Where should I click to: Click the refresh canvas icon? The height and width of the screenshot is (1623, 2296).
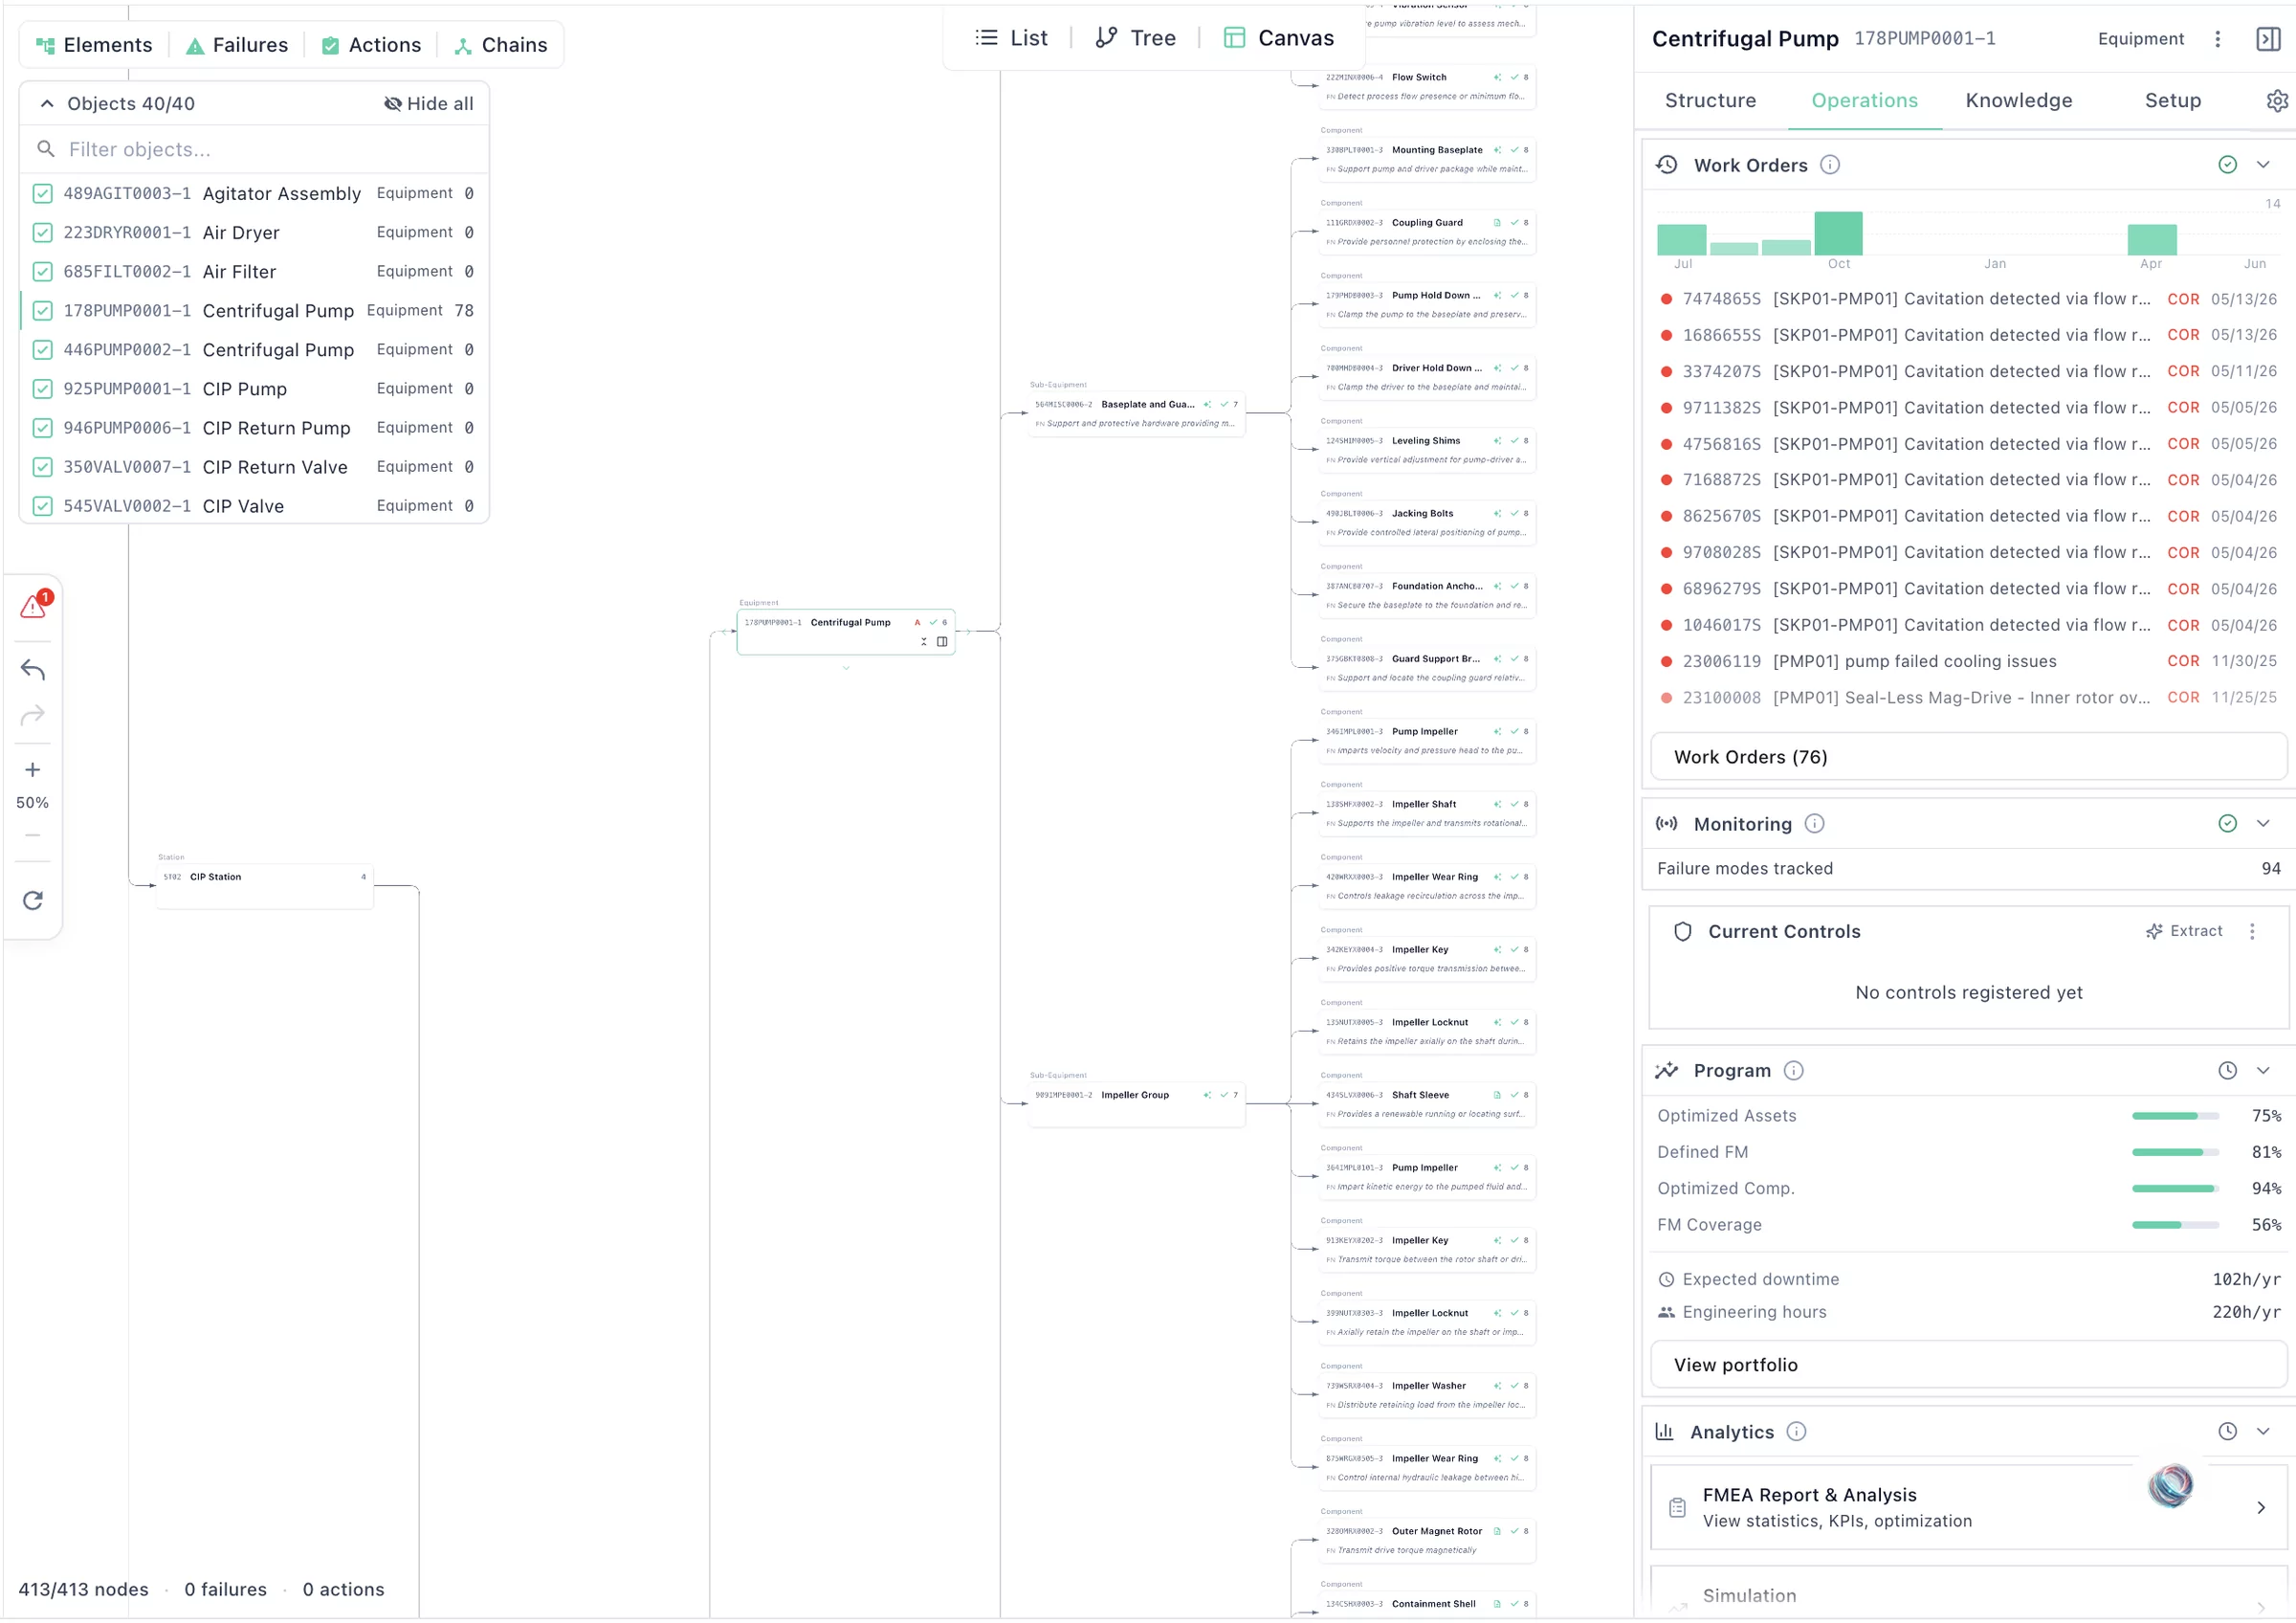(33, 901)
